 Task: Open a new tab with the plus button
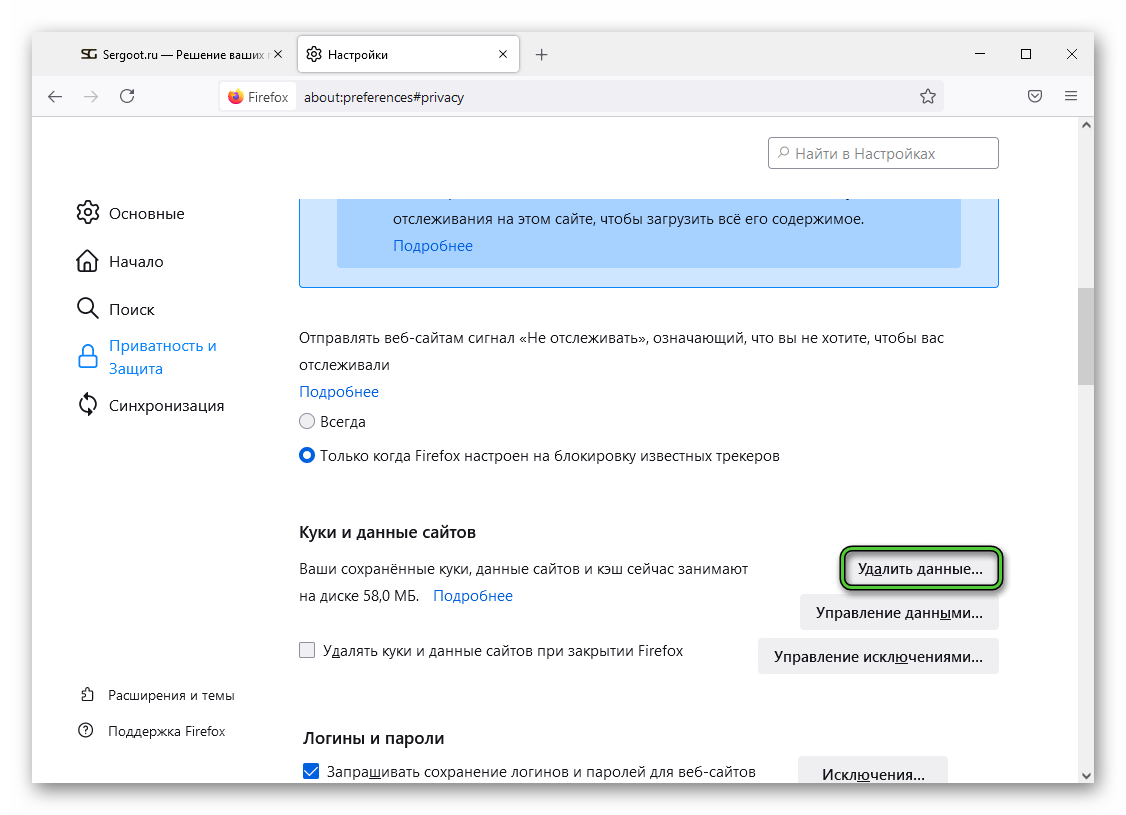541,55
